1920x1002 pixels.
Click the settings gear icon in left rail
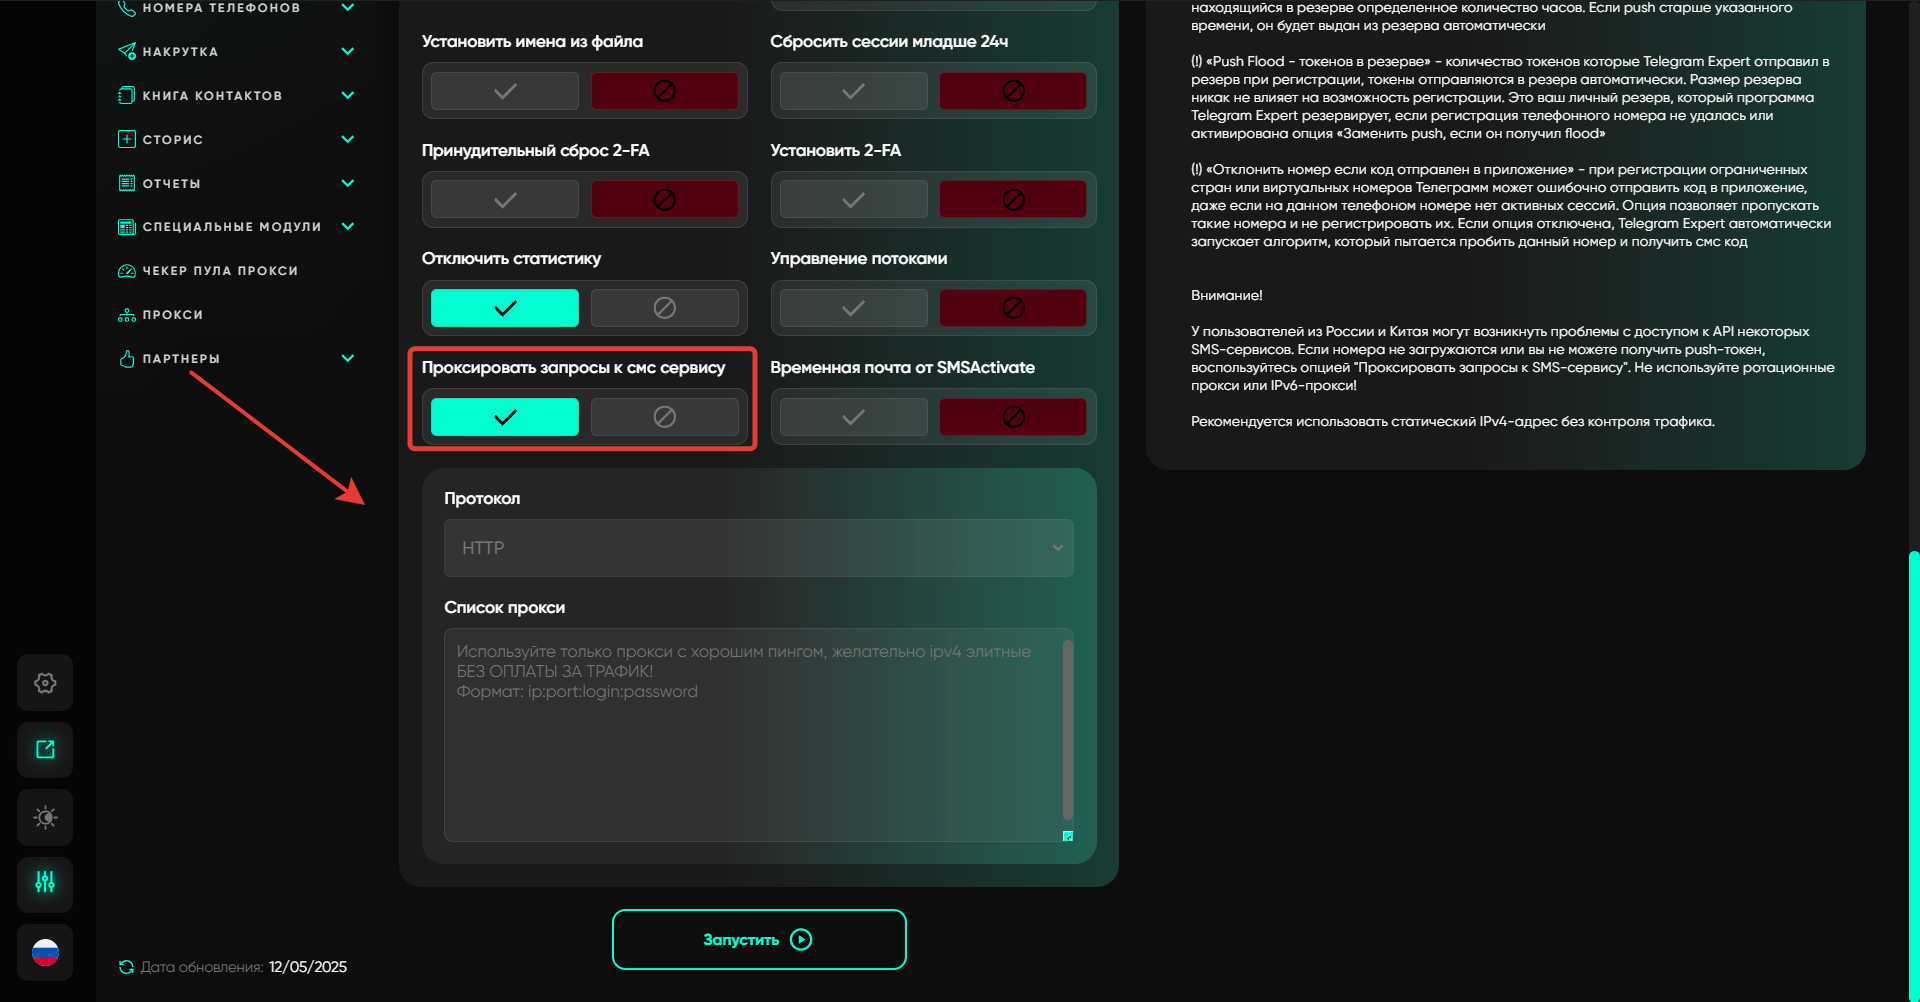click(45, 683)
